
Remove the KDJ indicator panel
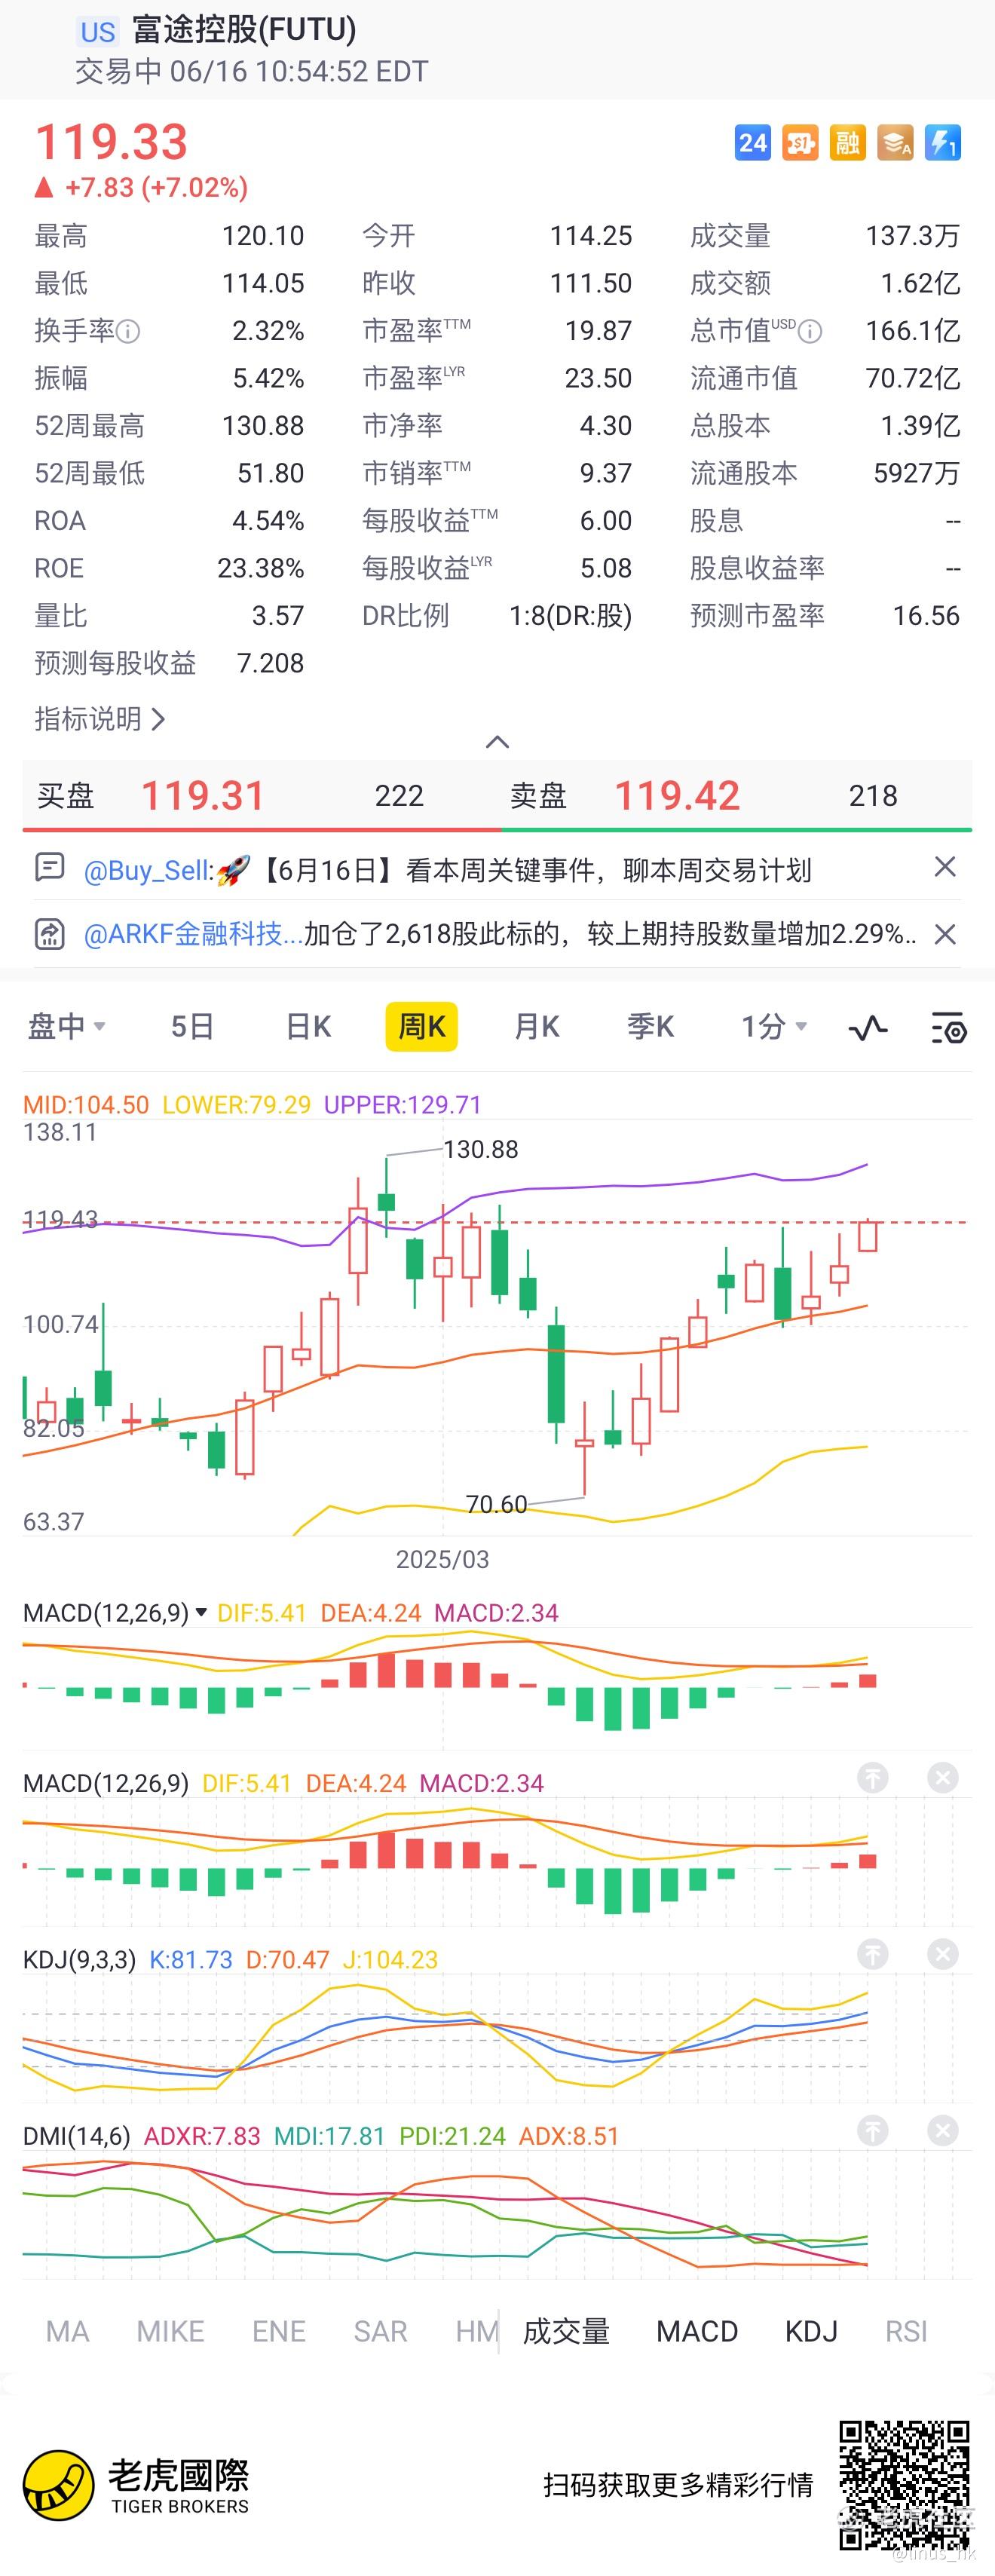[943, 1953]
